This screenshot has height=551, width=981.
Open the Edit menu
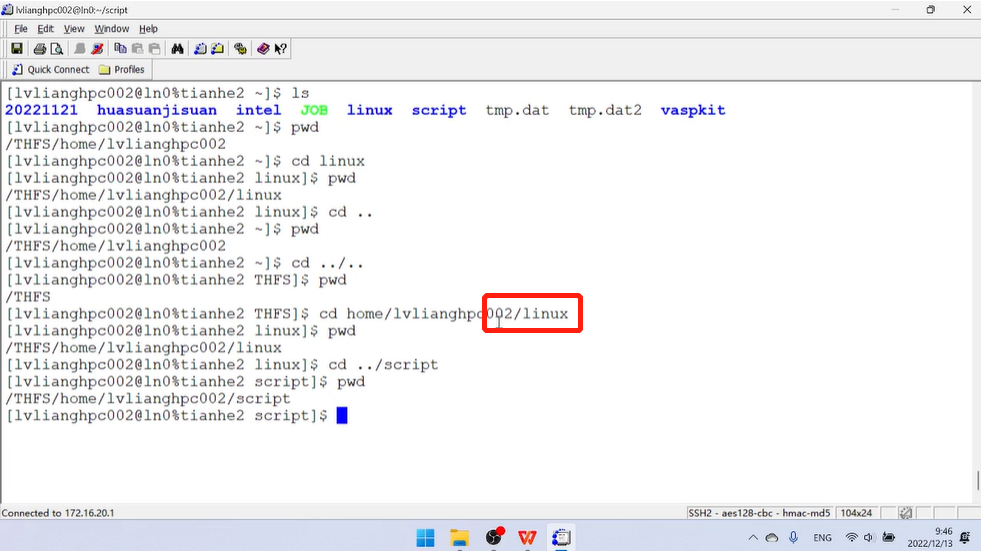pos(46,29)
